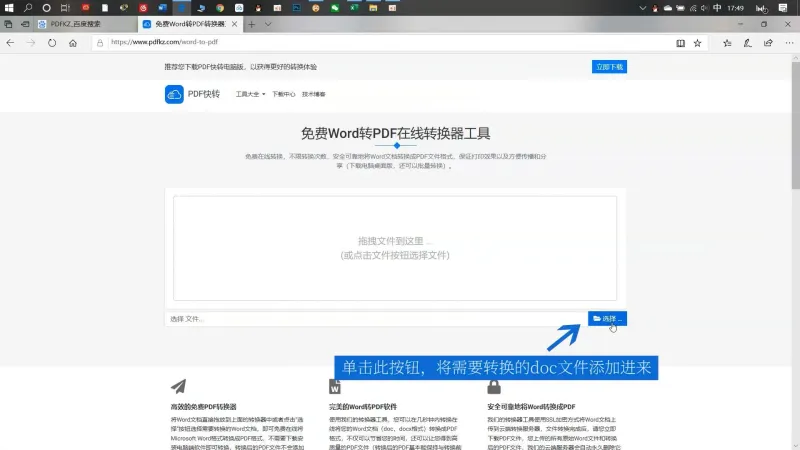Open the volume tray icon
Viewport: 800px width, 450px height.
coord(705,8)
